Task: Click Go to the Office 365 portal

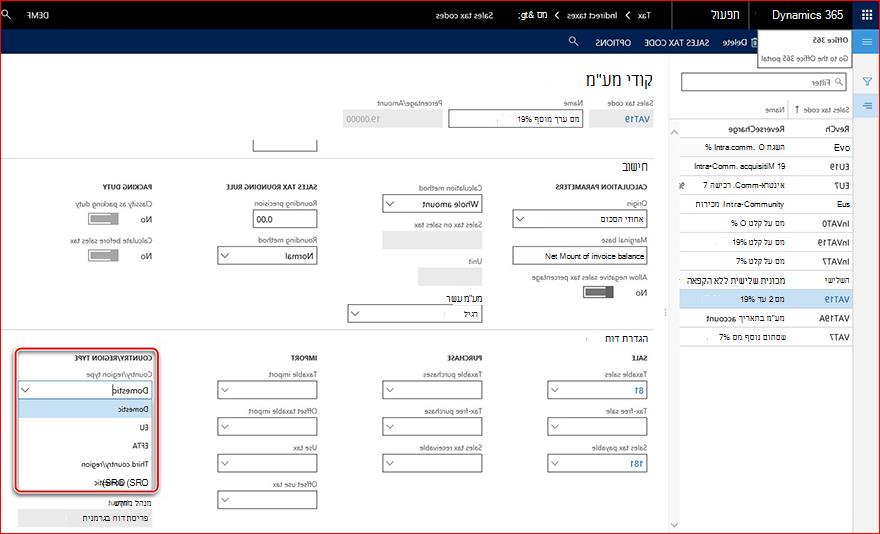Action: click(804, 58)
